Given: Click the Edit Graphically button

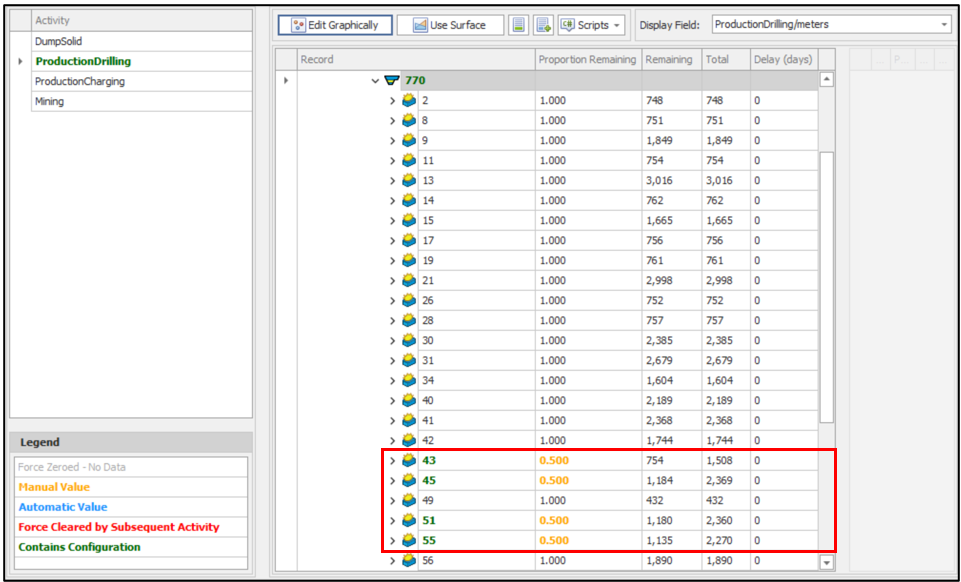Looking at the screenshot, I should point(334,25).
